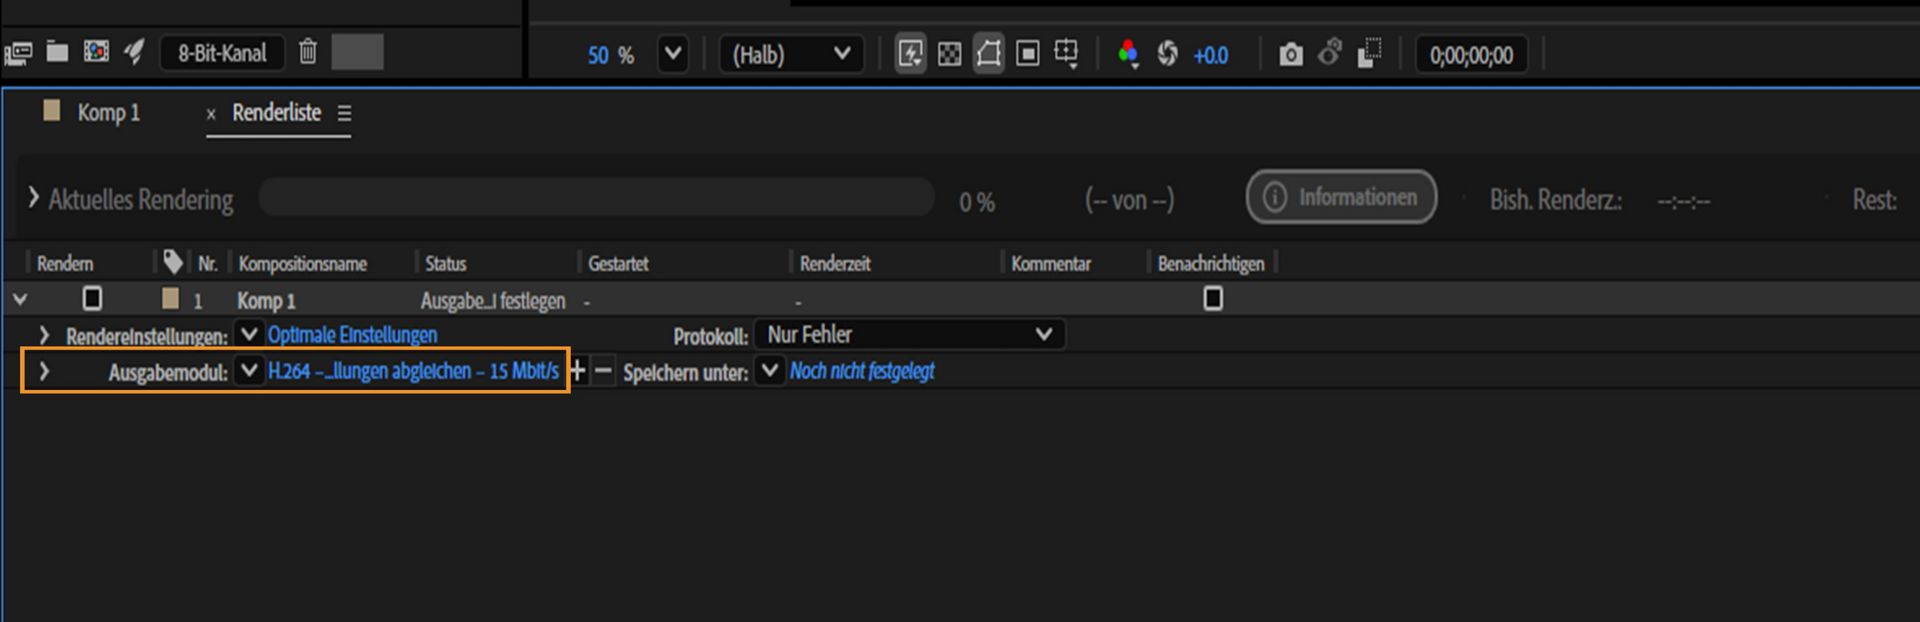The image size is (1920, 622).
Task: Click the interpret footage icon in project toolbar
Action: 18,53
